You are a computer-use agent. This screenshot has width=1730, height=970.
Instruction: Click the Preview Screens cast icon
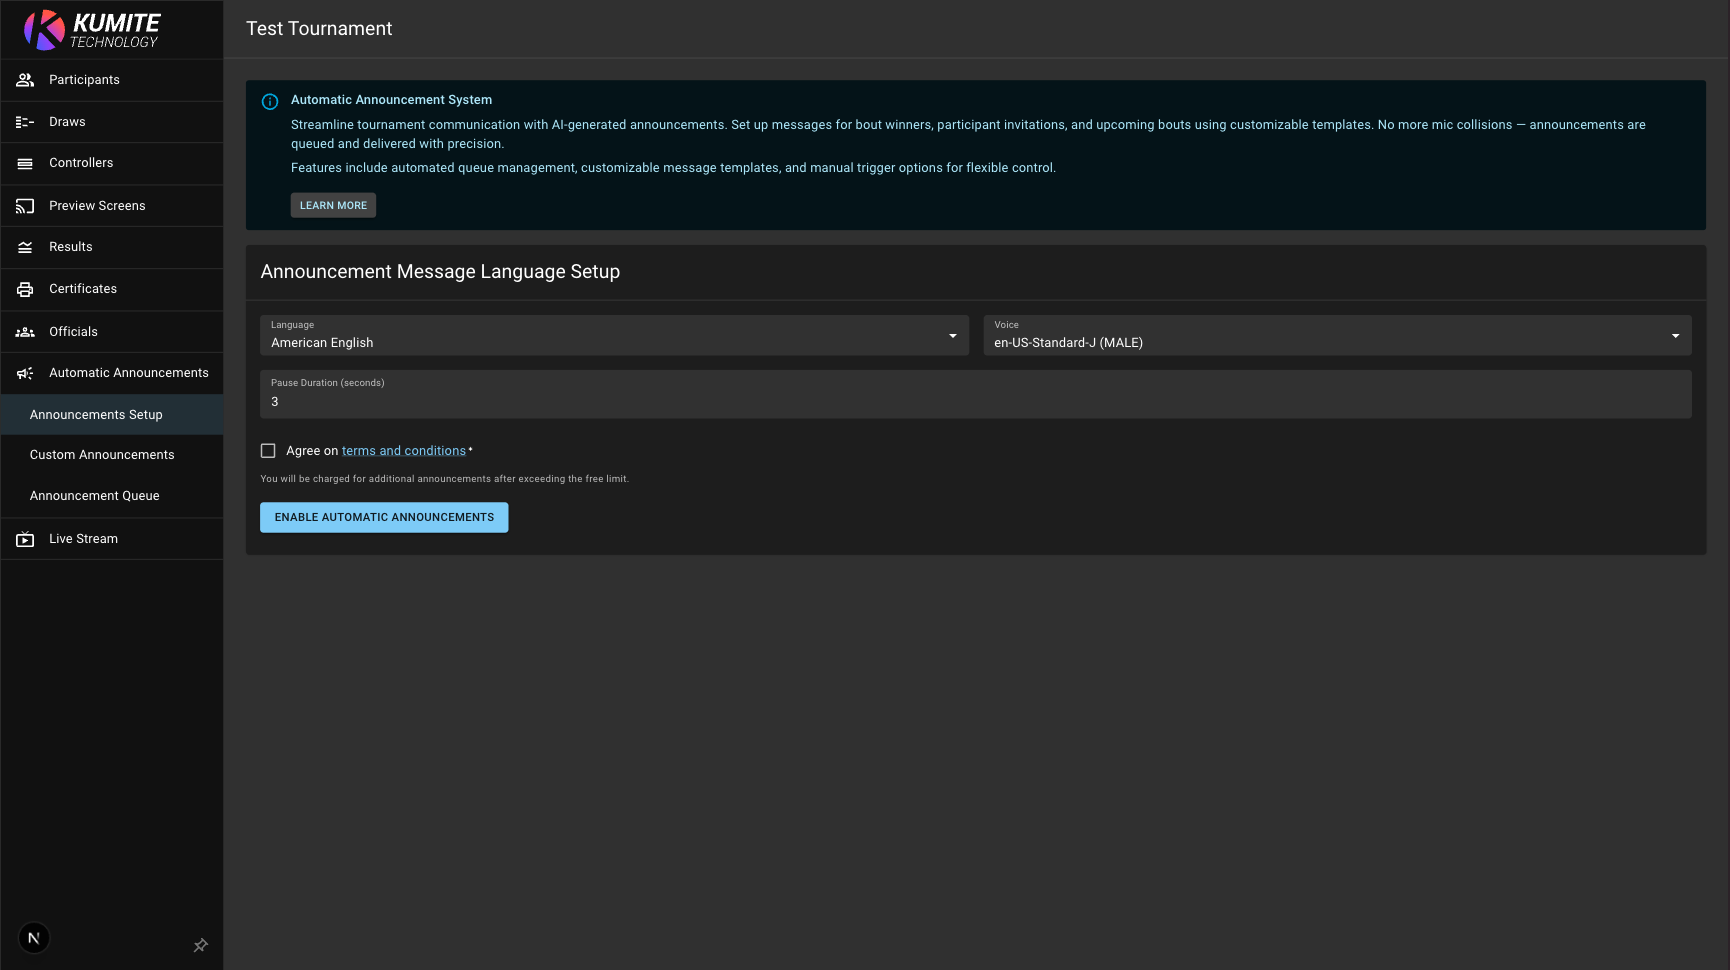tap(25, 206)
